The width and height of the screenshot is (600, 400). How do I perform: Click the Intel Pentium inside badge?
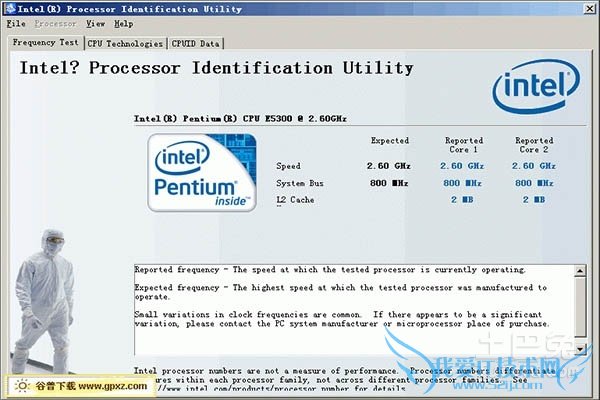tap(202, 173)
